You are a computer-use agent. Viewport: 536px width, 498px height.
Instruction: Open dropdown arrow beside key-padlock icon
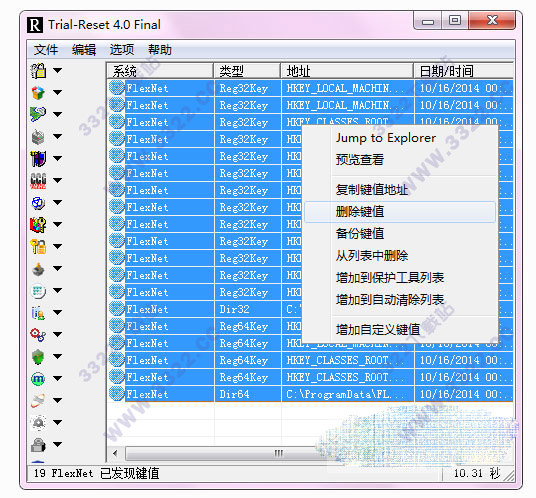click(57, 246)
